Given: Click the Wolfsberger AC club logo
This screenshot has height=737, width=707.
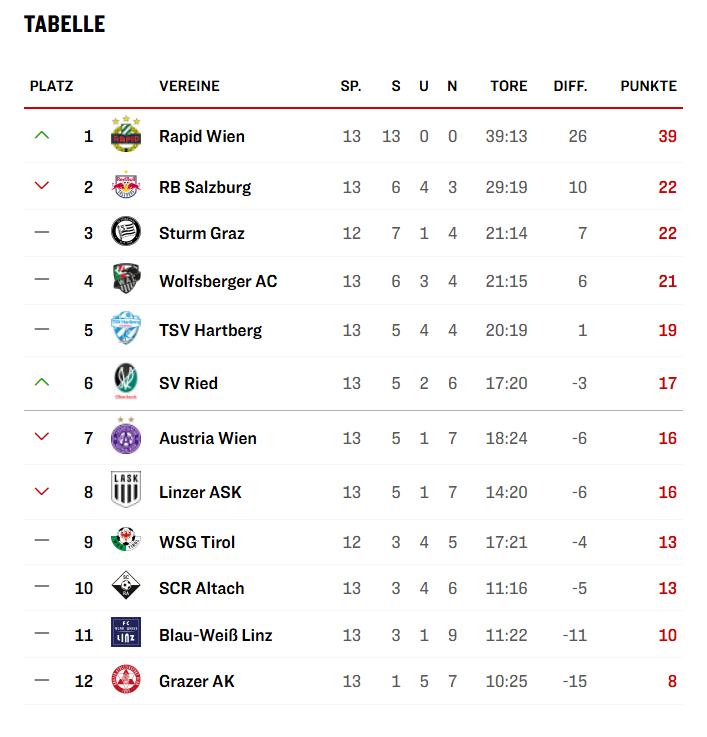Looking at the screenshot, I should 125,281.
